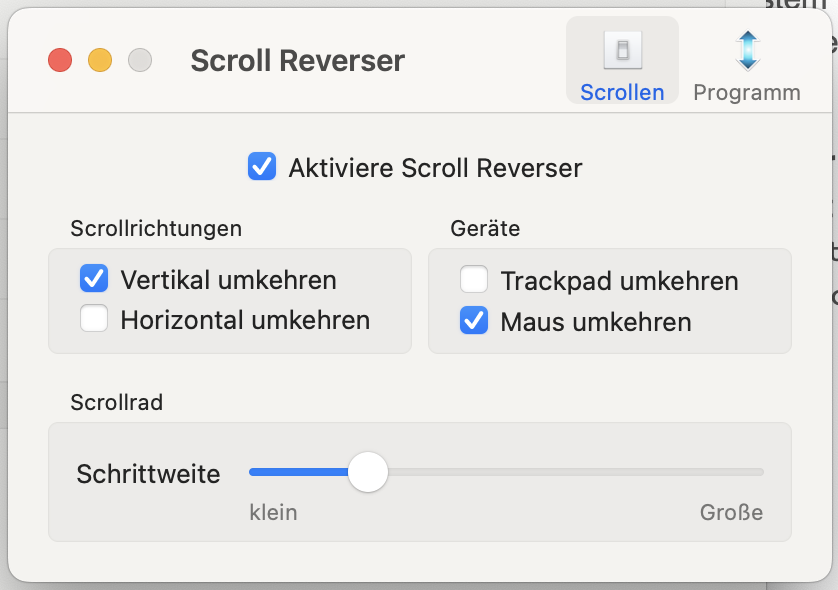Image resolution: width=838 pixels, height=590 pixels.
Task: Click the Scroll Reverser window title
Action: (297, 61)
